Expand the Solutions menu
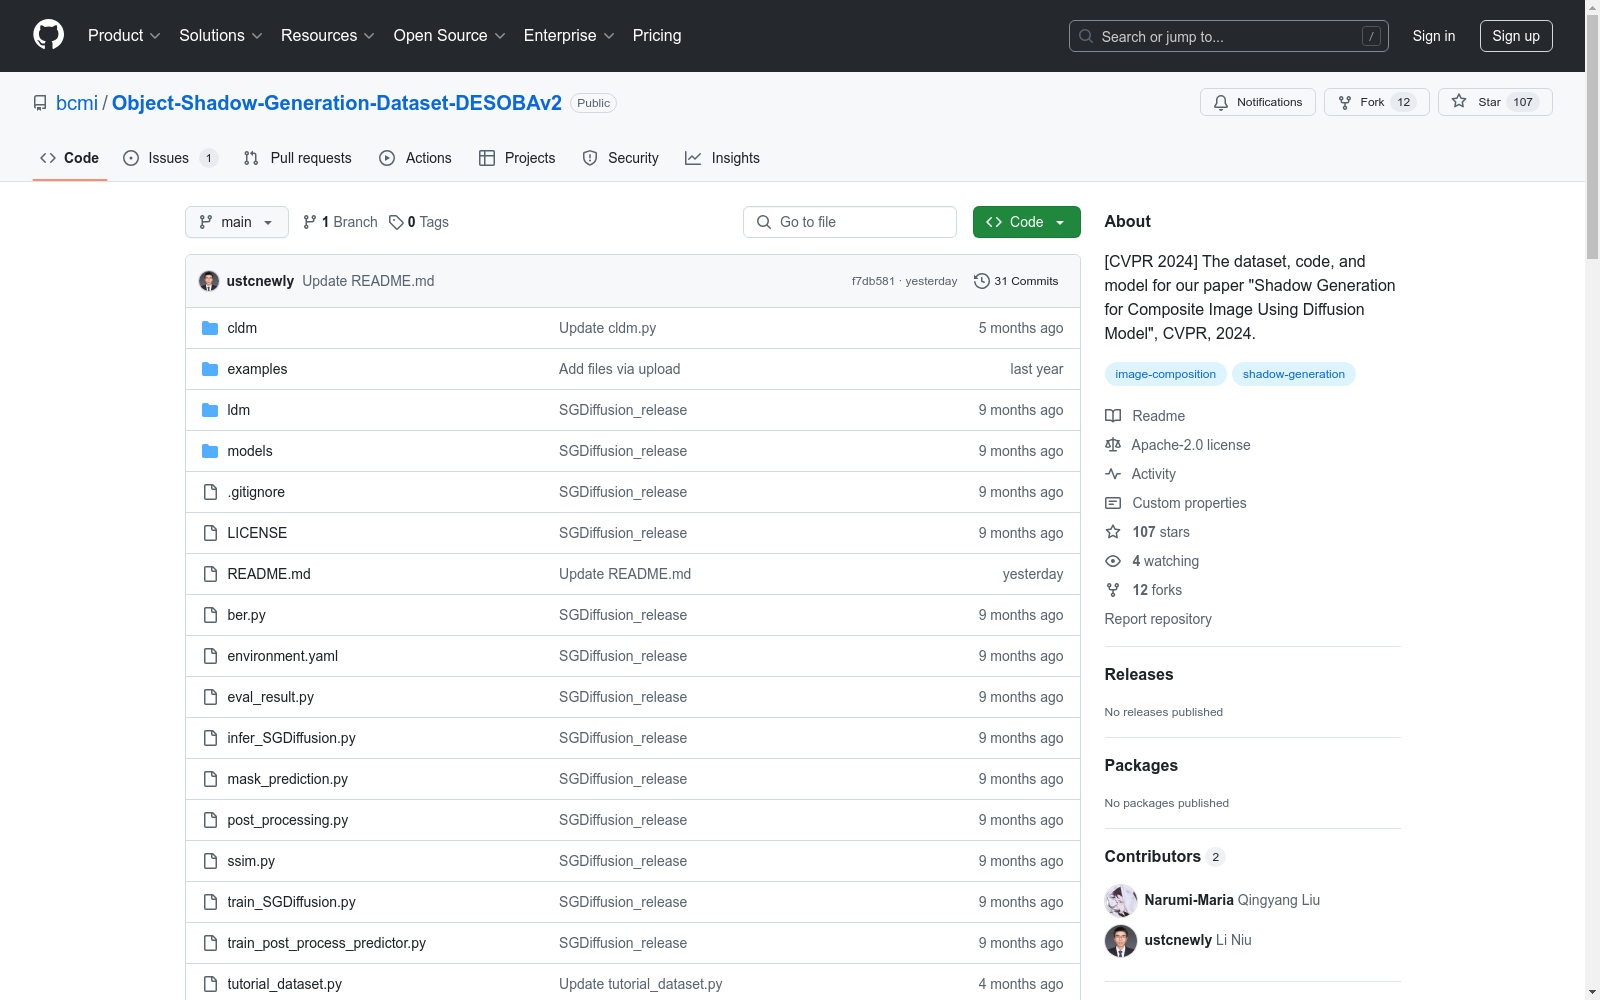 click(221, 35)
